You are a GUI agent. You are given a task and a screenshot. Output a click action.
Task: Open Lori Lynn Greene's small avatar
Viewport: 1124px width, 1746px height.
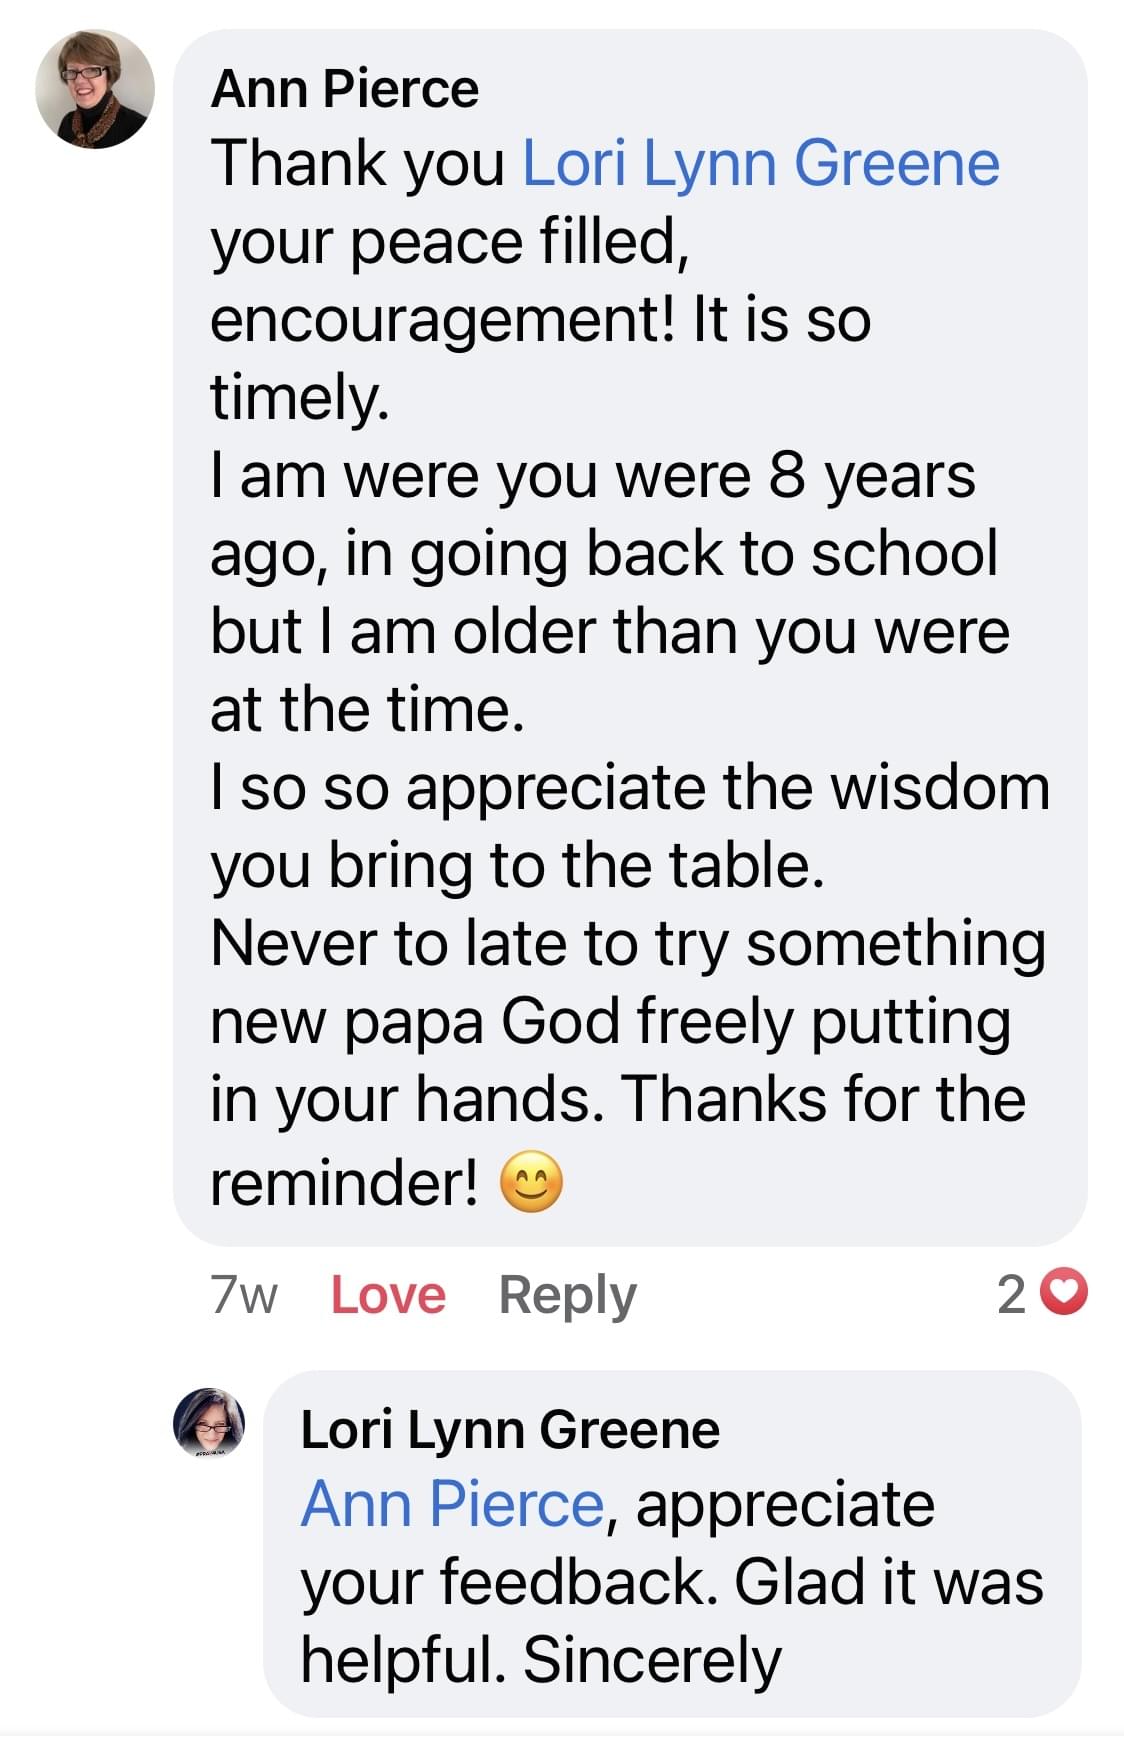pos(209,1423)
